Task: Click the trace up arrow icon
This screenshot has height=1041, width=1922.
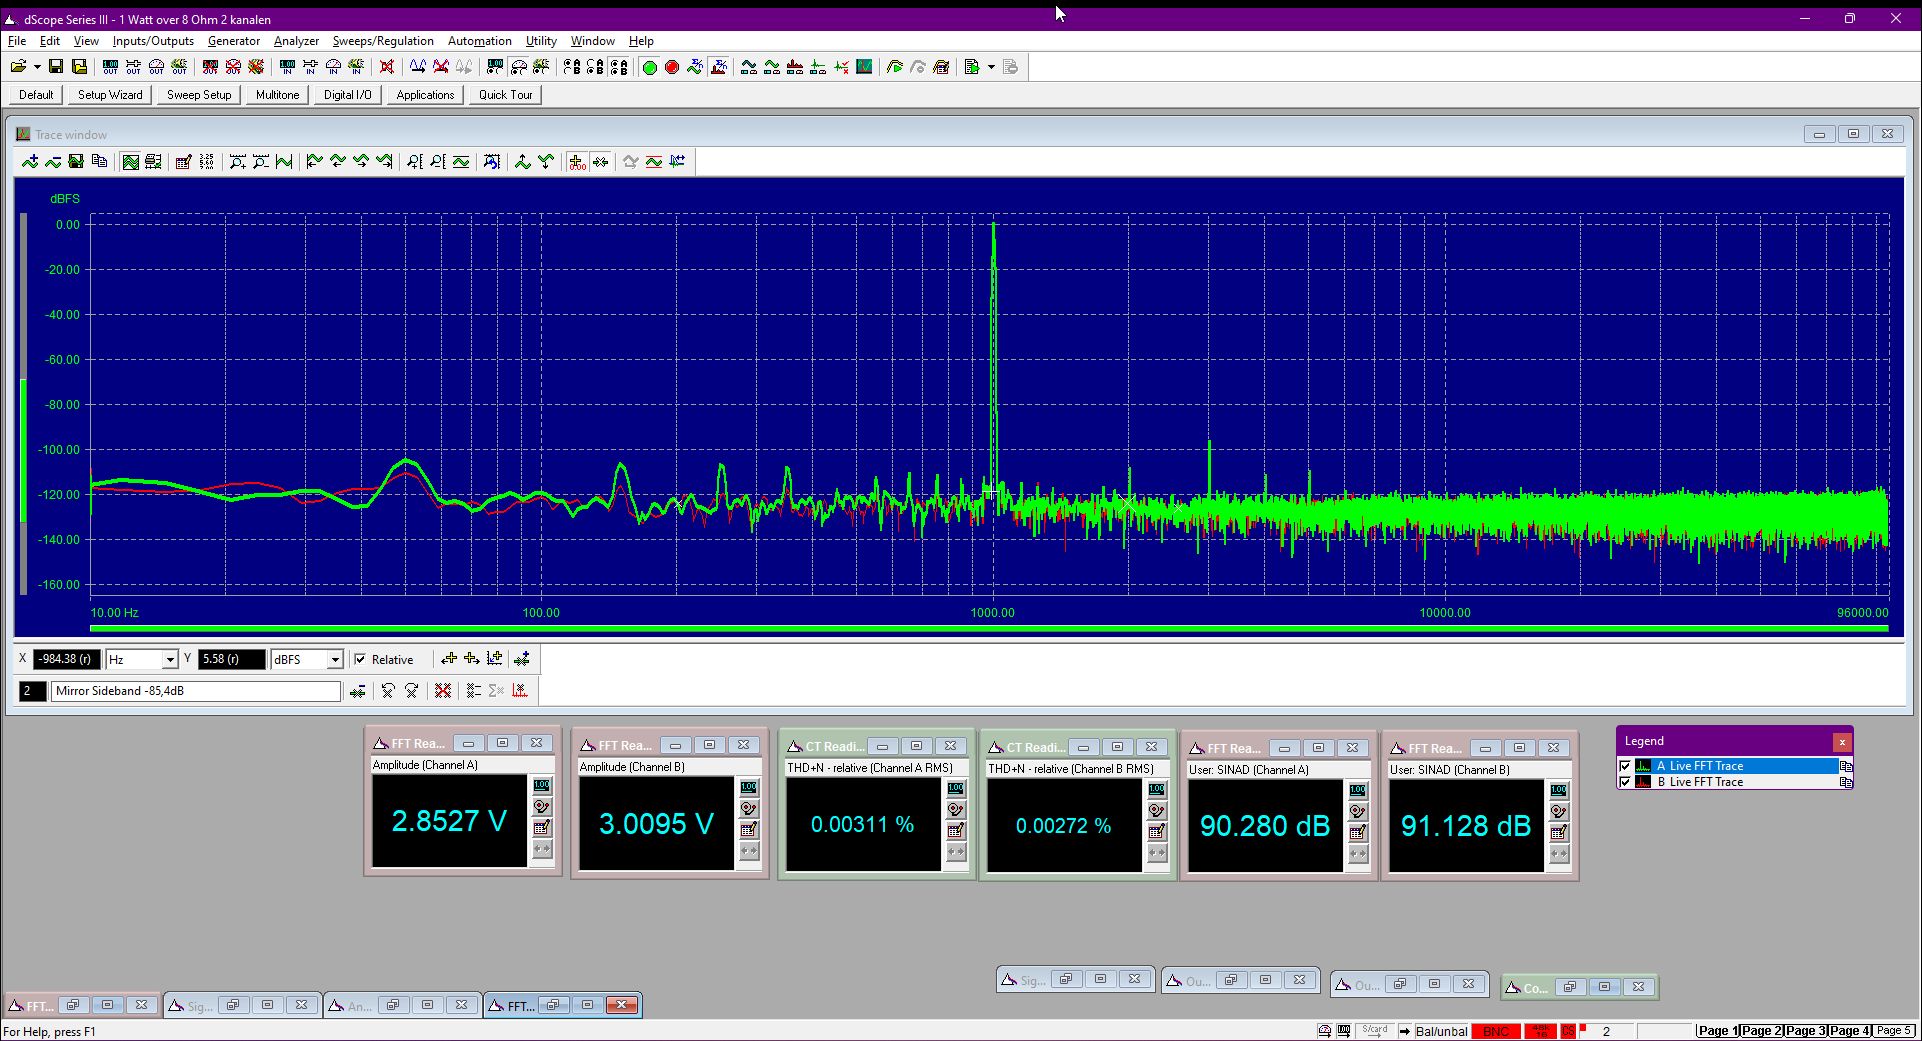Action: tap(523, 162)
